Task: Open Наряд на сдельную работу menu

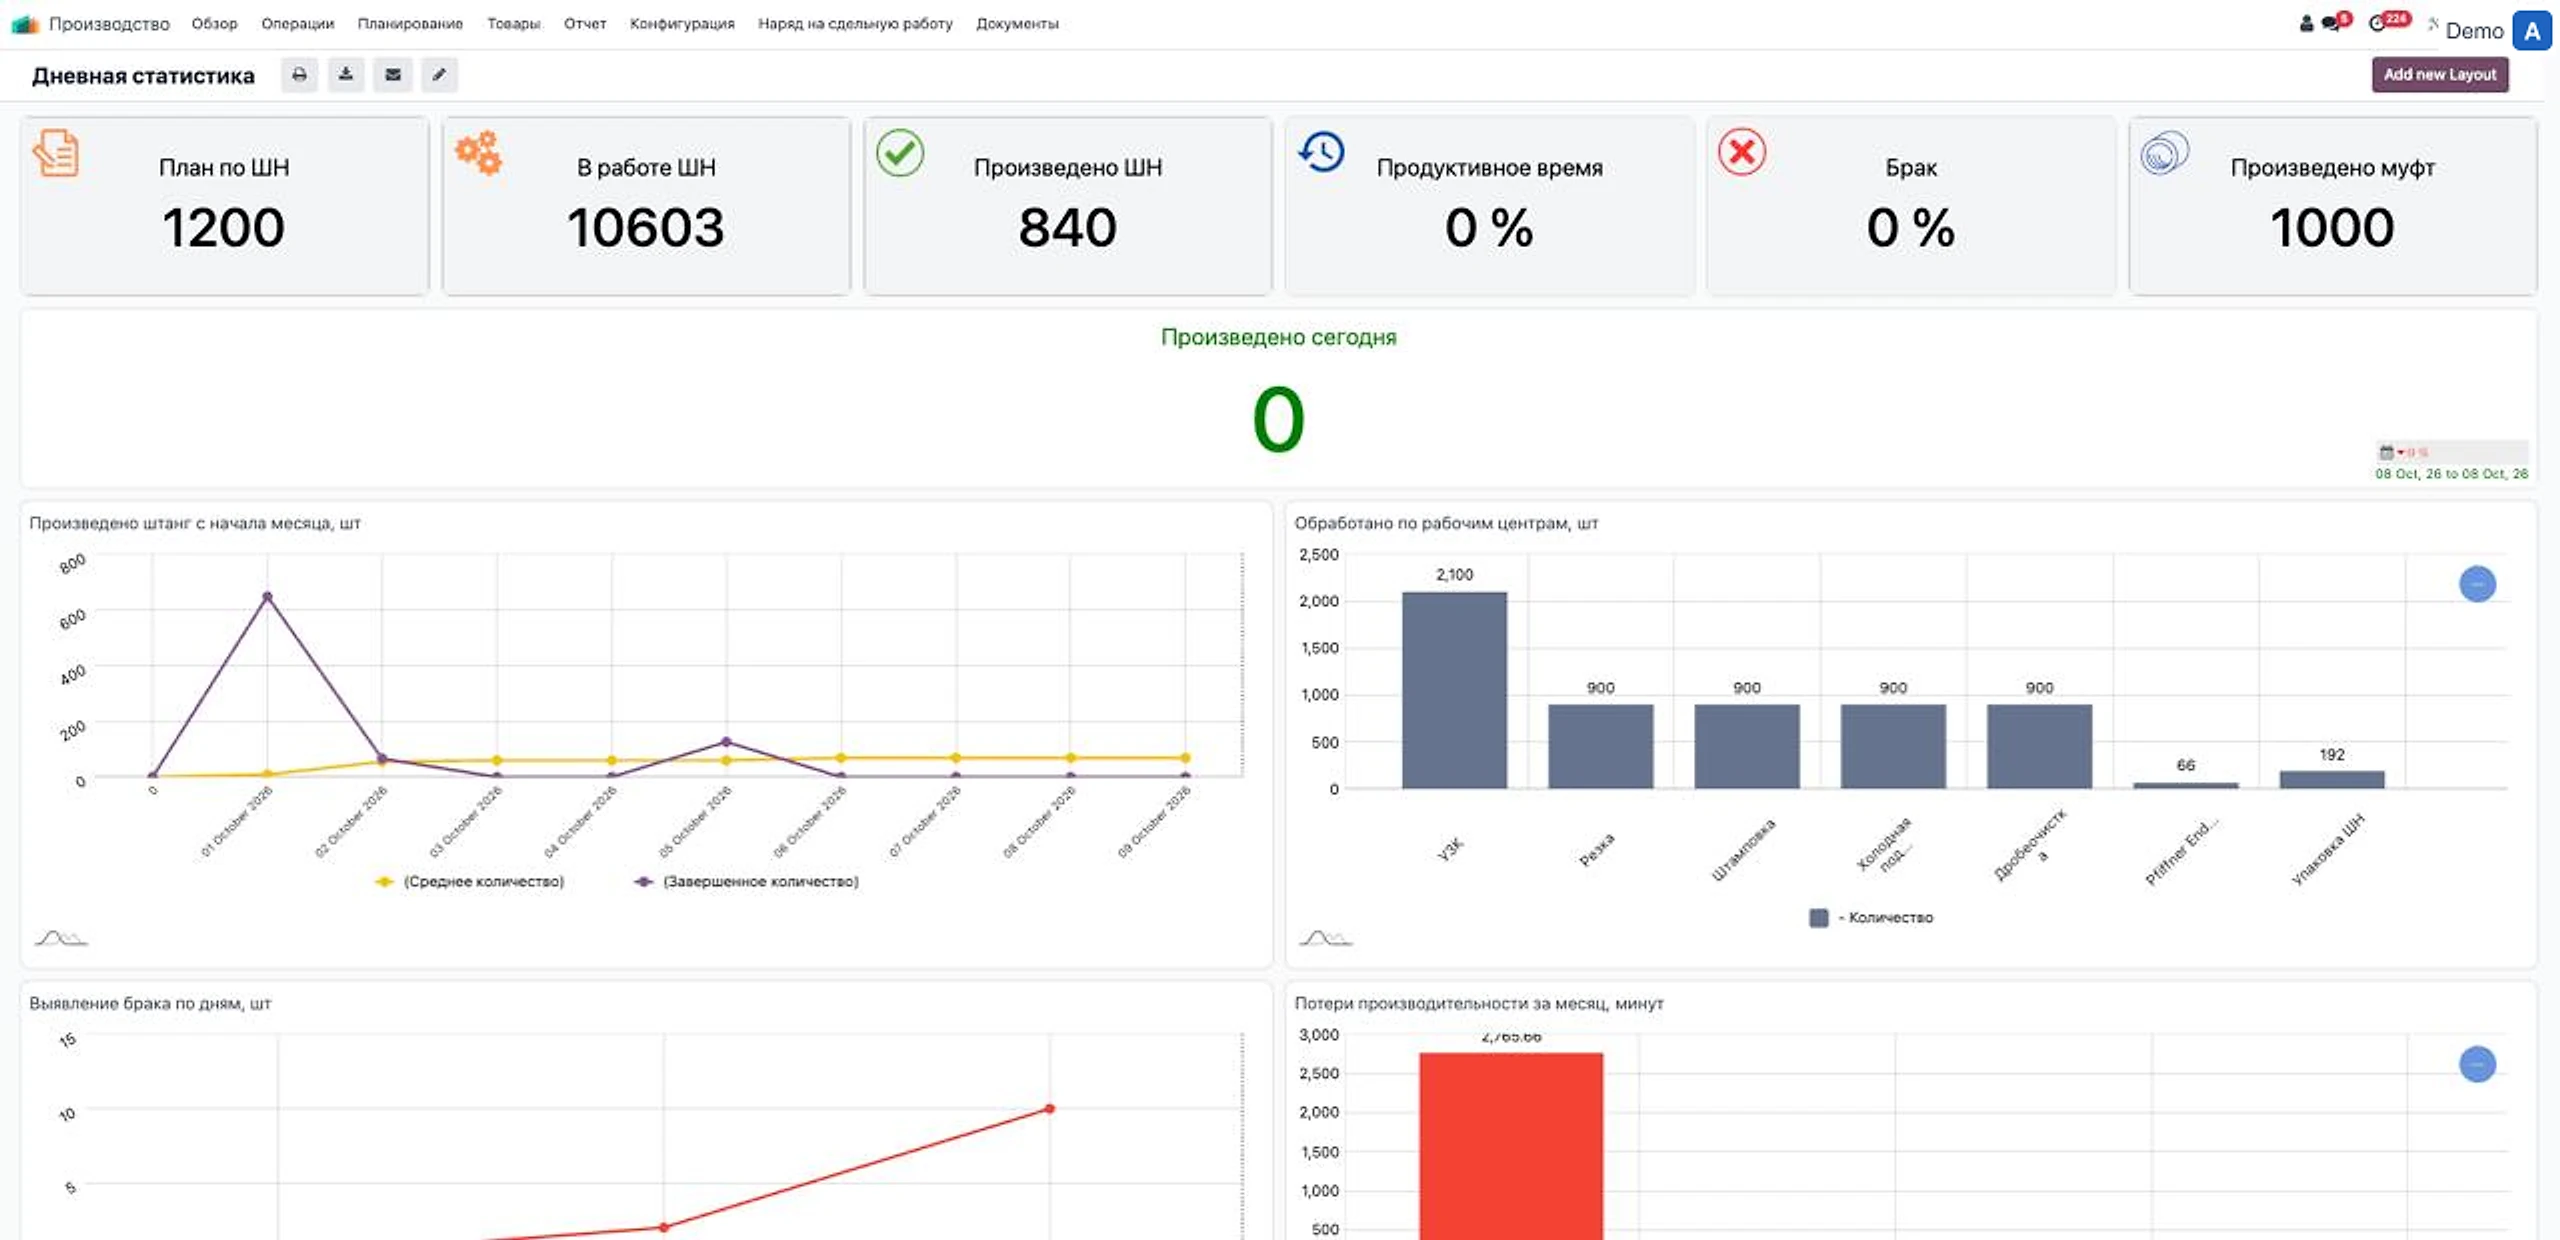Action: (x=855, y=24)
